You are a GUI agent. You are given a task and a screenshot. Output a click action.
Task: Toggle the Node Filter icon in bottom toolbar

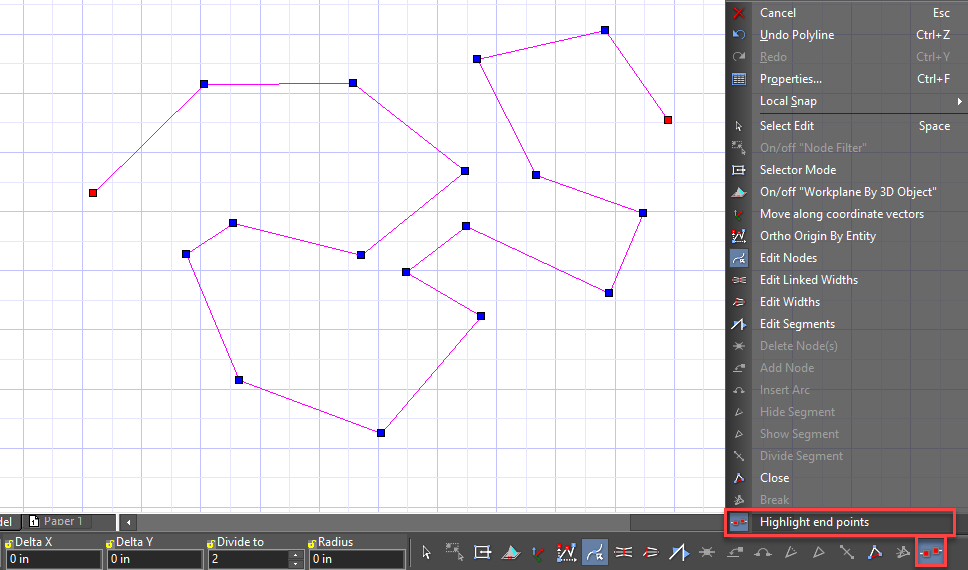[454, 551]
